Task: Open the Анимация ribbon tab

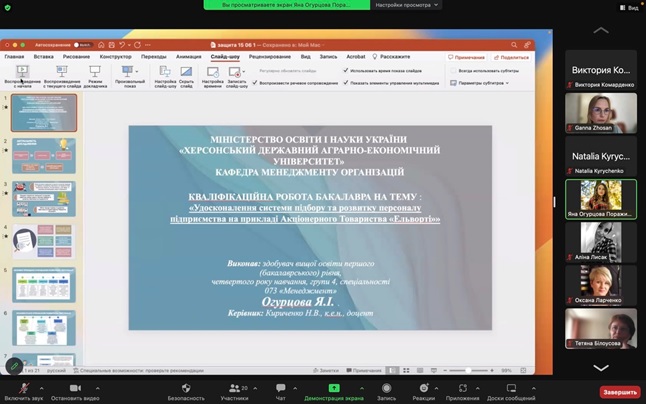Action: click(x=189, y=56)
